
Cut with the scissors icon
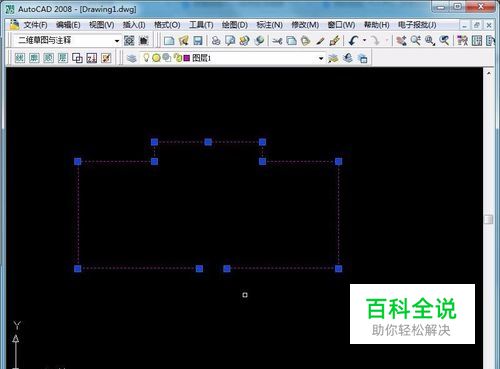point(277,41)
